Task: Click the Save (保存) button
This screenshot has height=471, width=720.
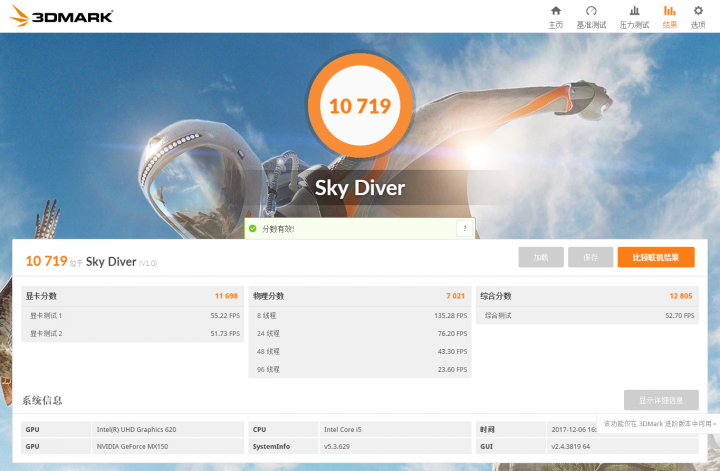Action: pyautogui.click(x=590, y=257)
